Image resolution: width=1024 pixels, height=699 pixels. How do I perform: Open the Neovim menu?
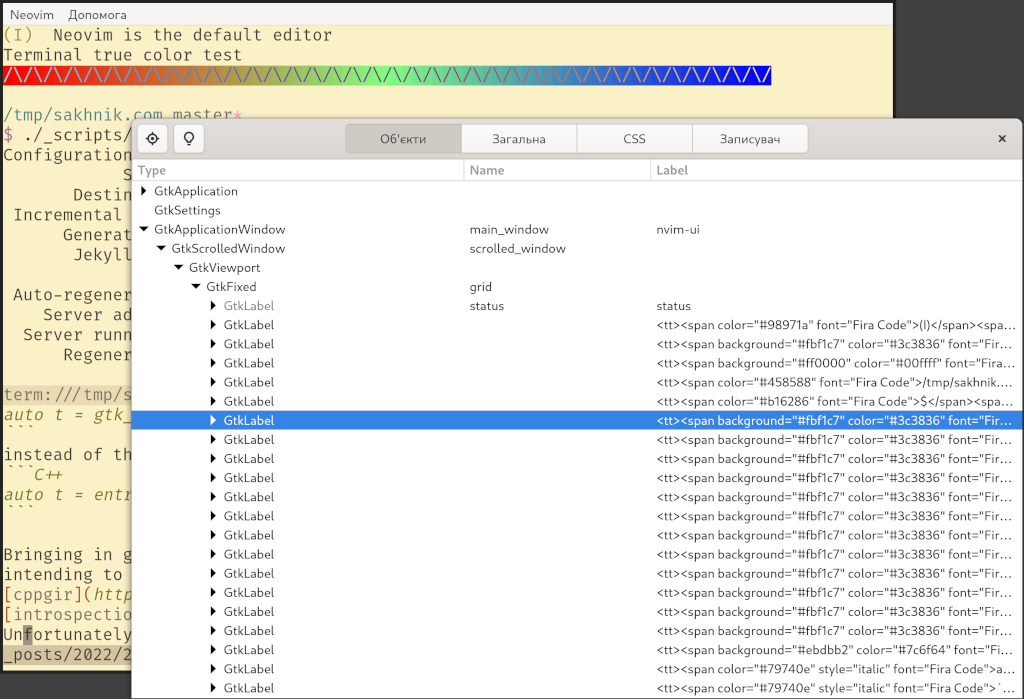click(x=31, y=14)
